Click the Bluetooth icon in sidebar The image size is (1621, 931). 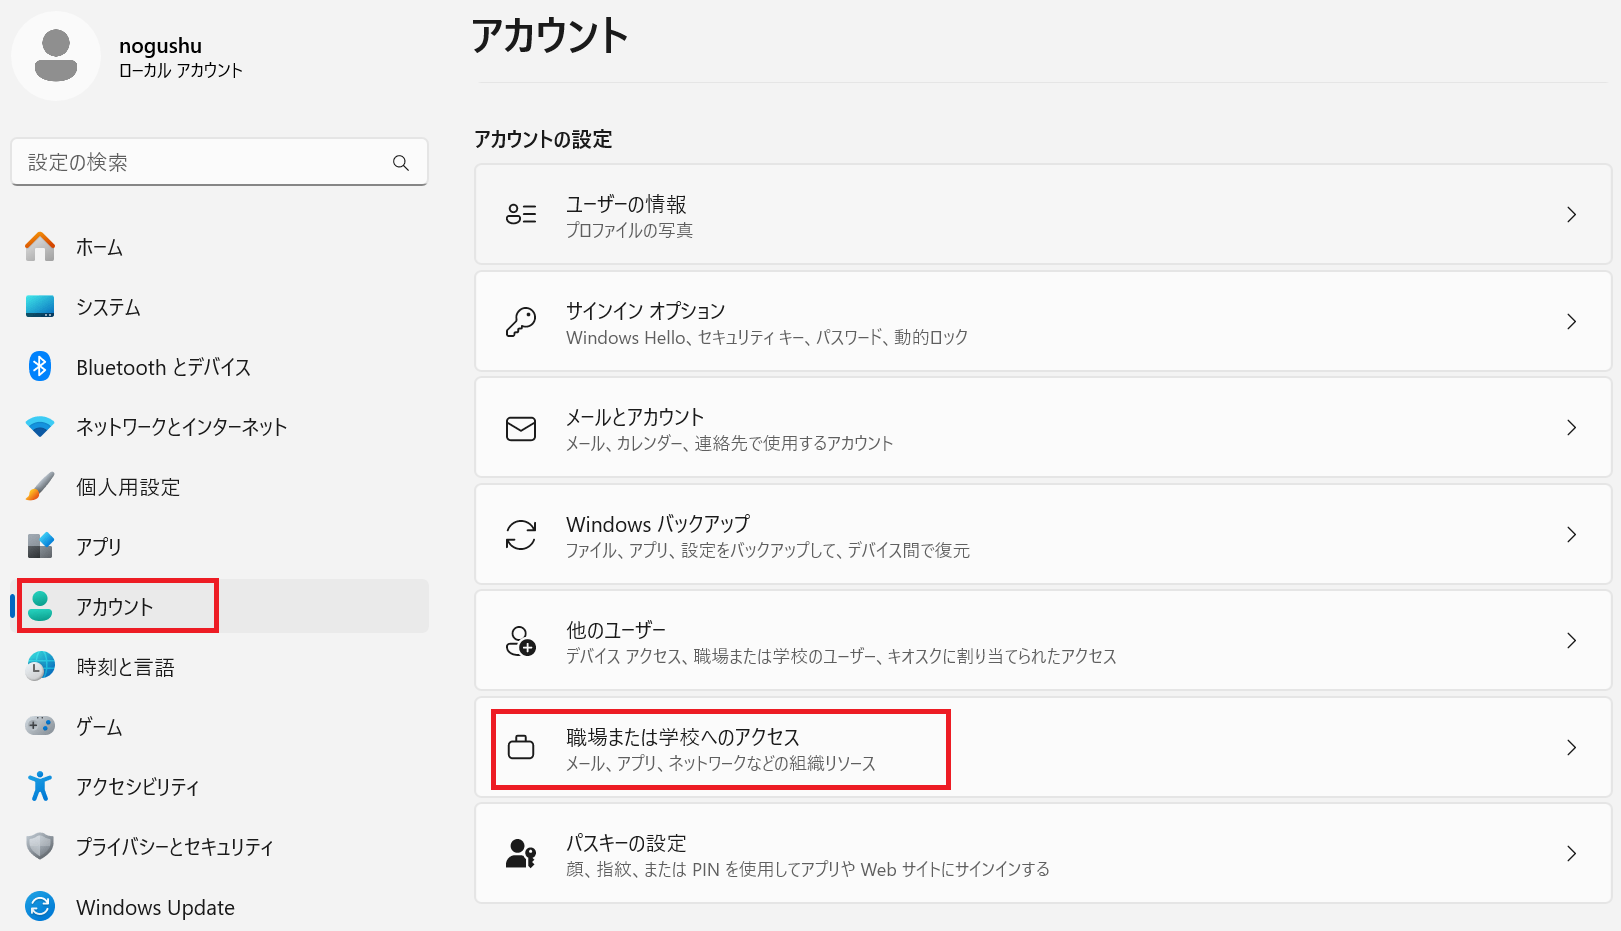tap(40, 366)
